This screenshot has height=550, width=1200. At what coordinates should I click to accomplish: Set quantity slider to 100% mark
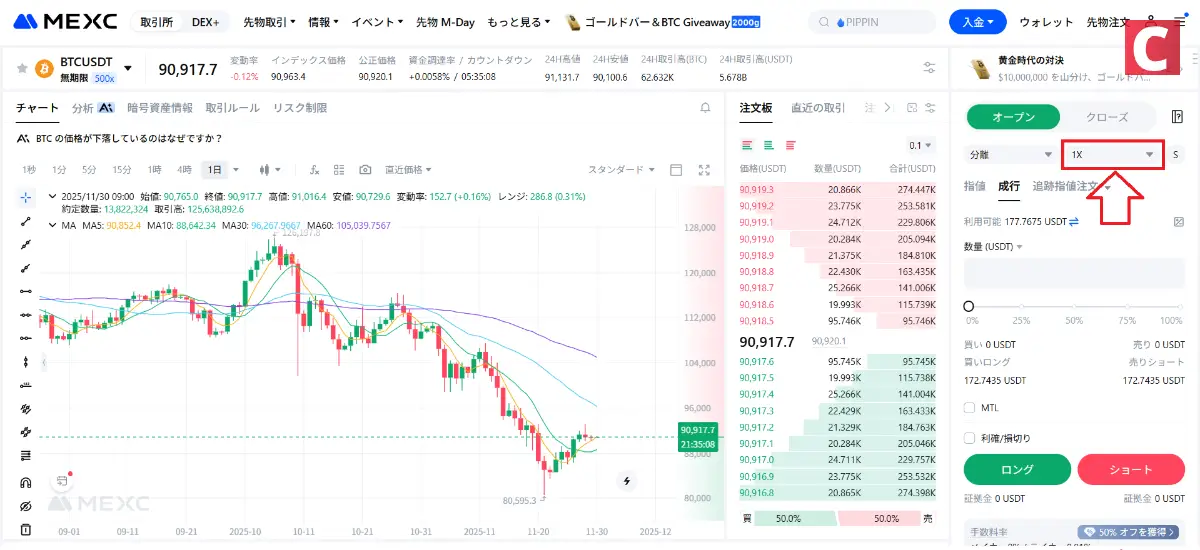pyautogui.click(x=1180, y=306)
